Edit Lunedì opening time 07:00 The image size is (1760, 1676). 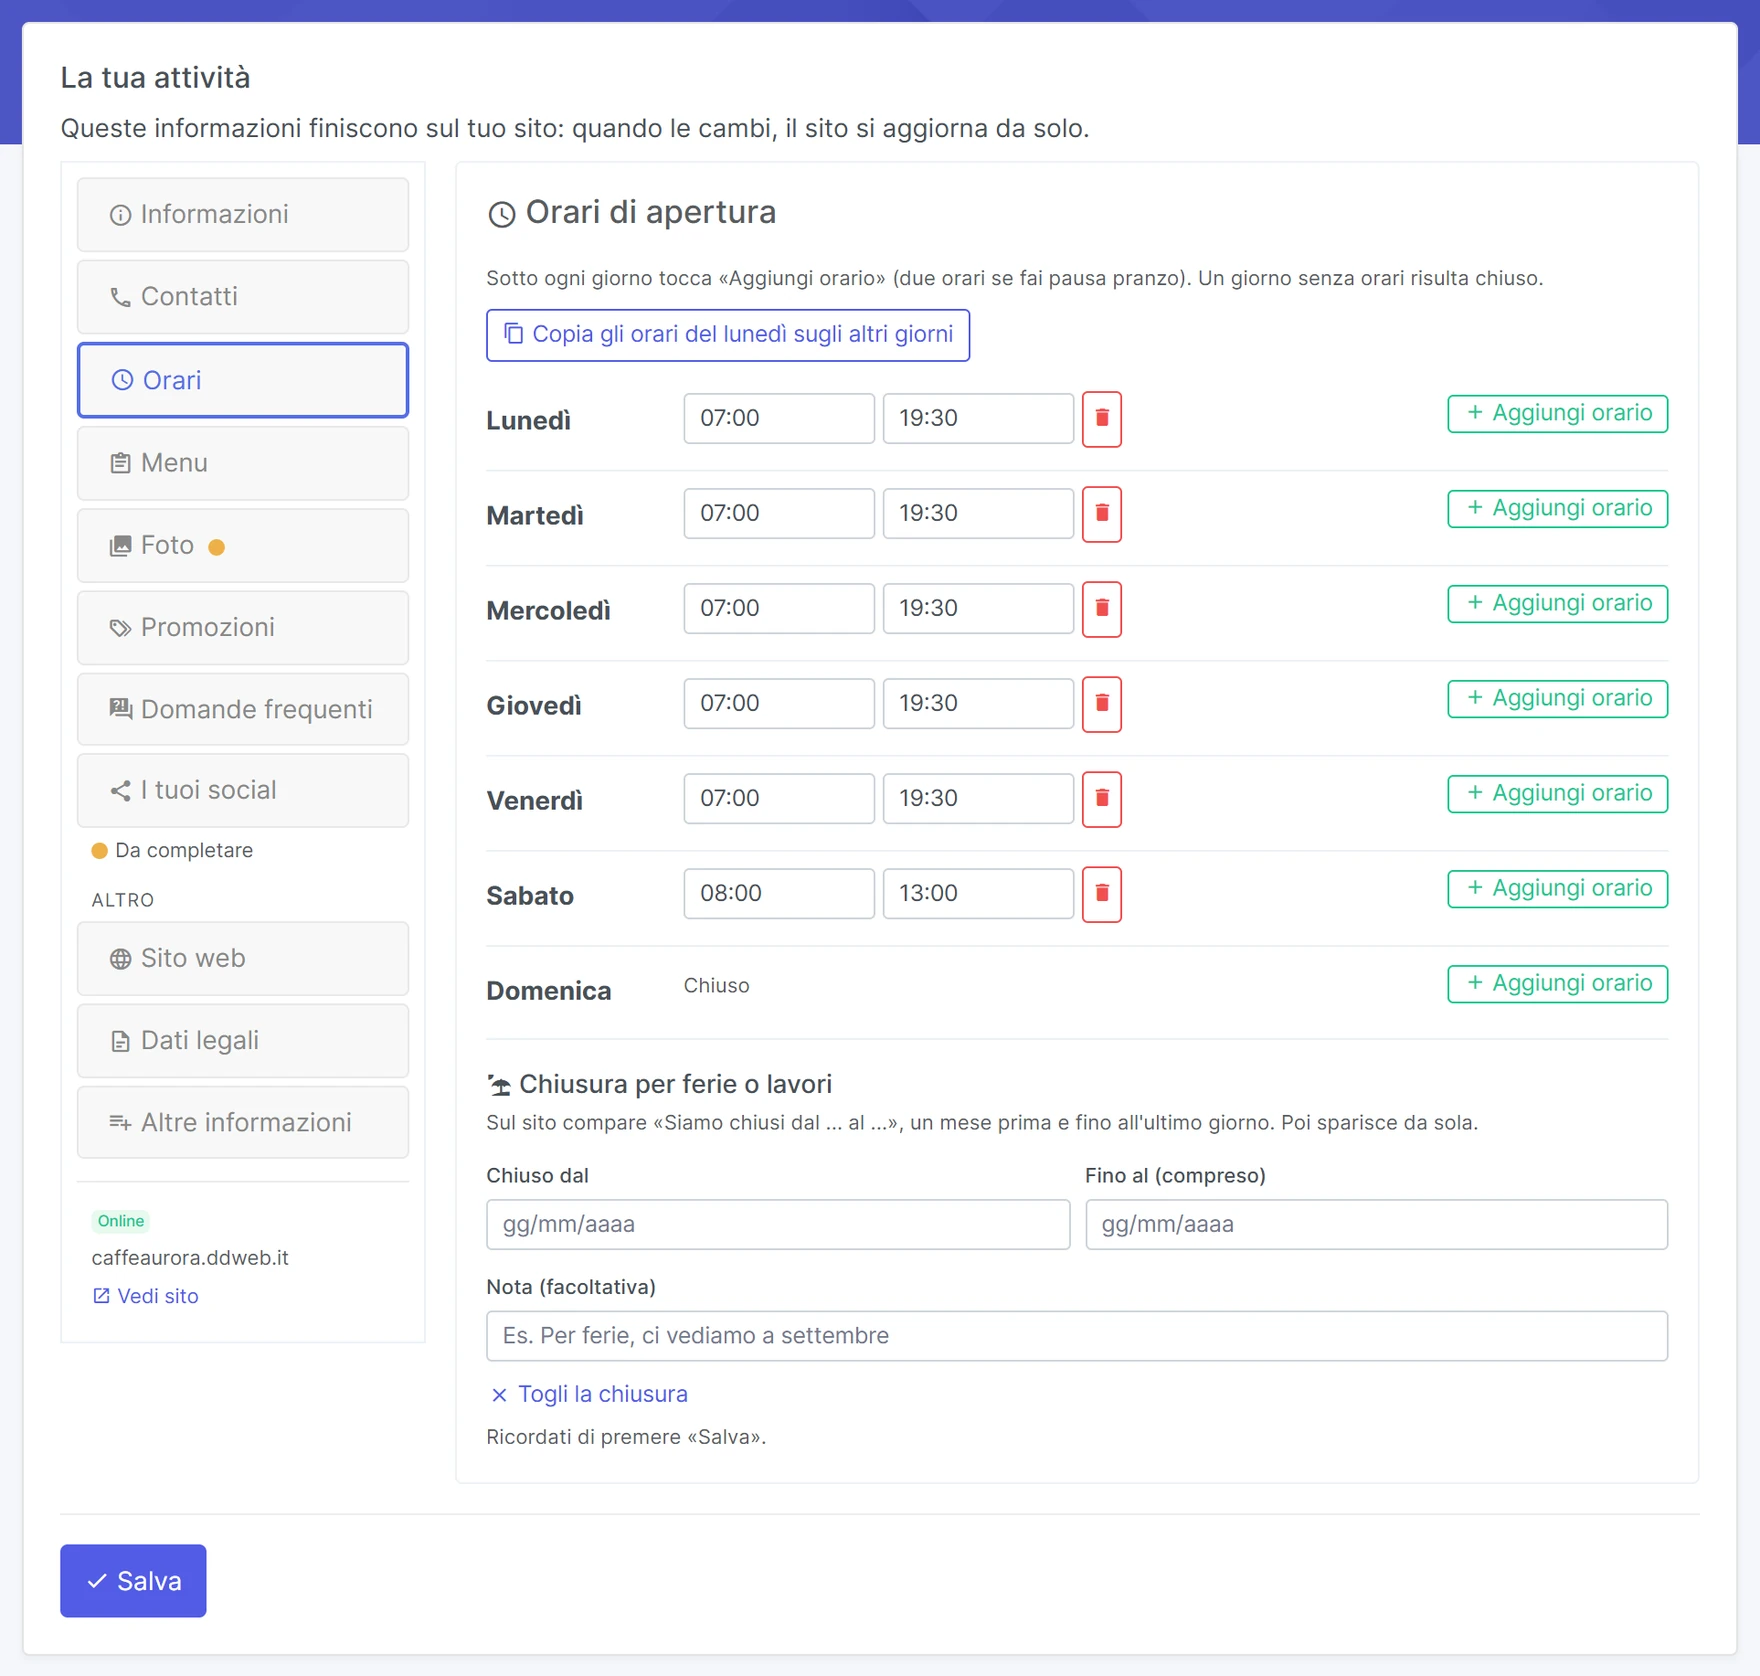(779, 418)
